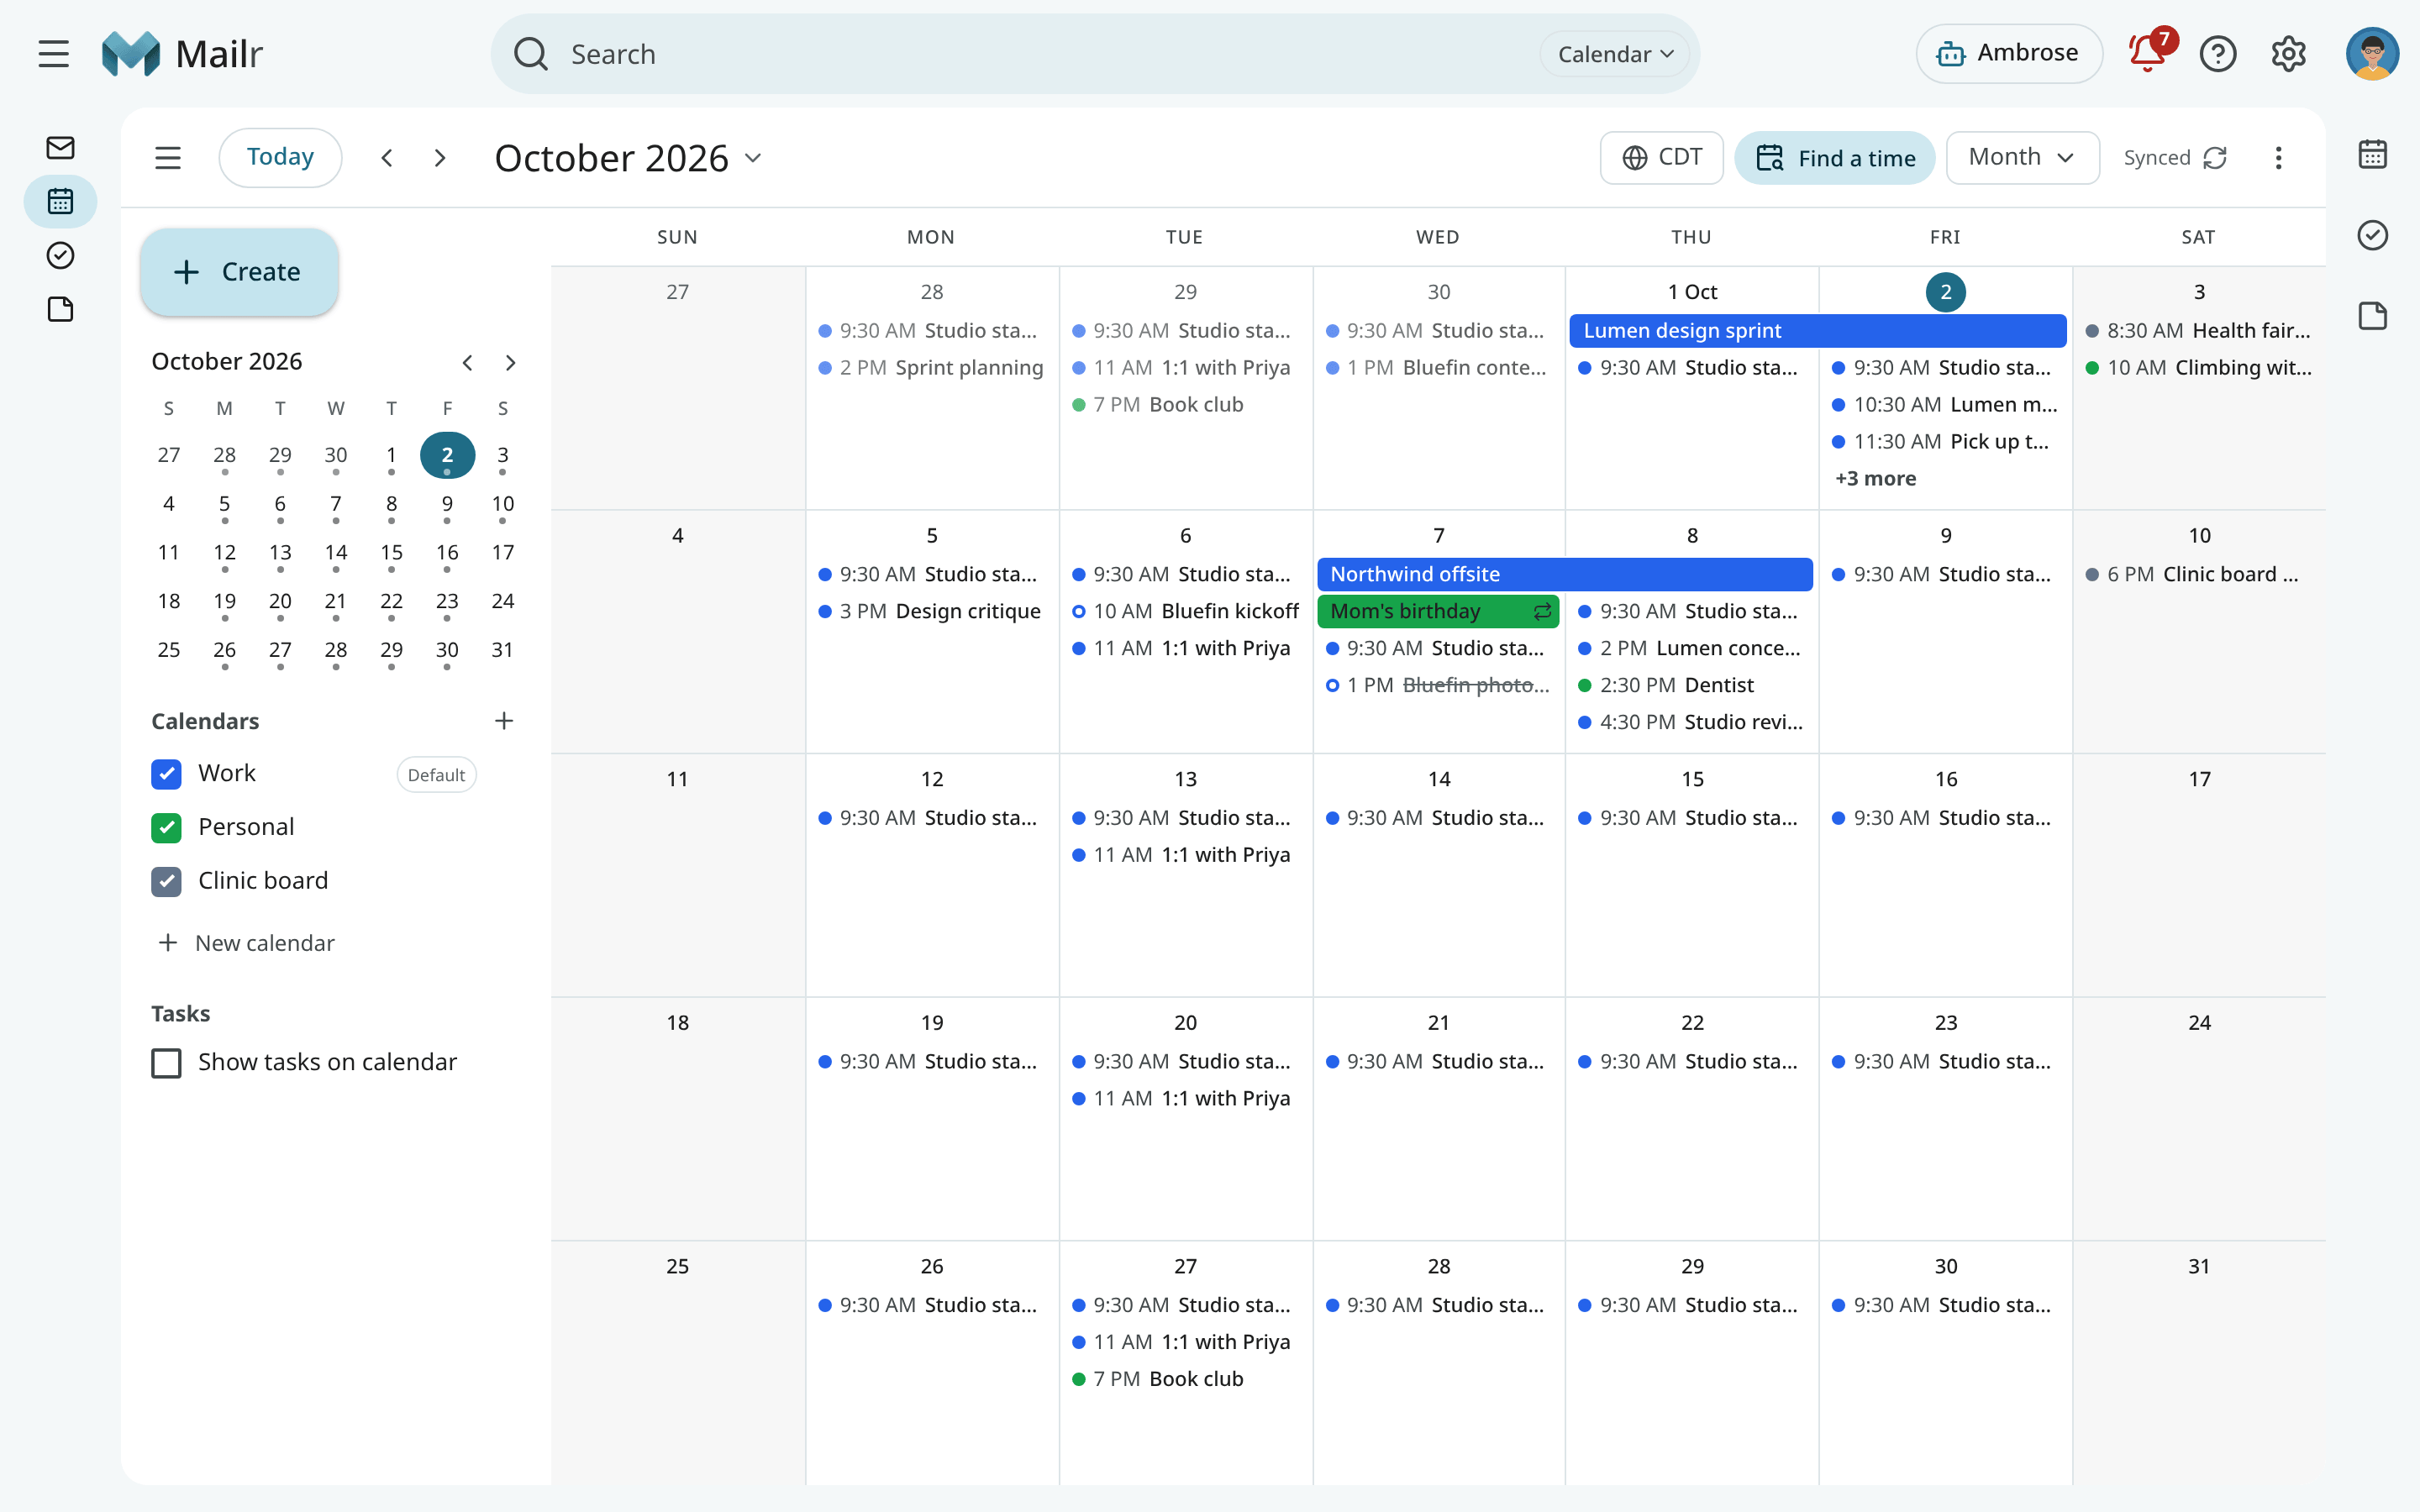2420x1512 pixels.
Task: Click recurring icon on Mom's birthday
Action: (x=1542, y=611)
